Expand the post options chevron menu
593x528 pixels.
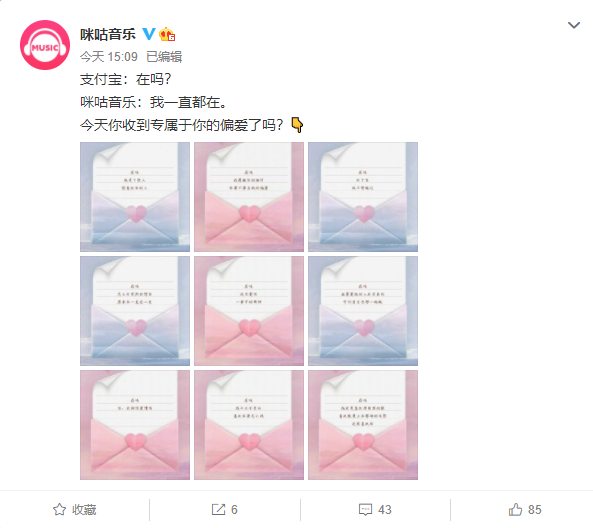pos(574,25)
